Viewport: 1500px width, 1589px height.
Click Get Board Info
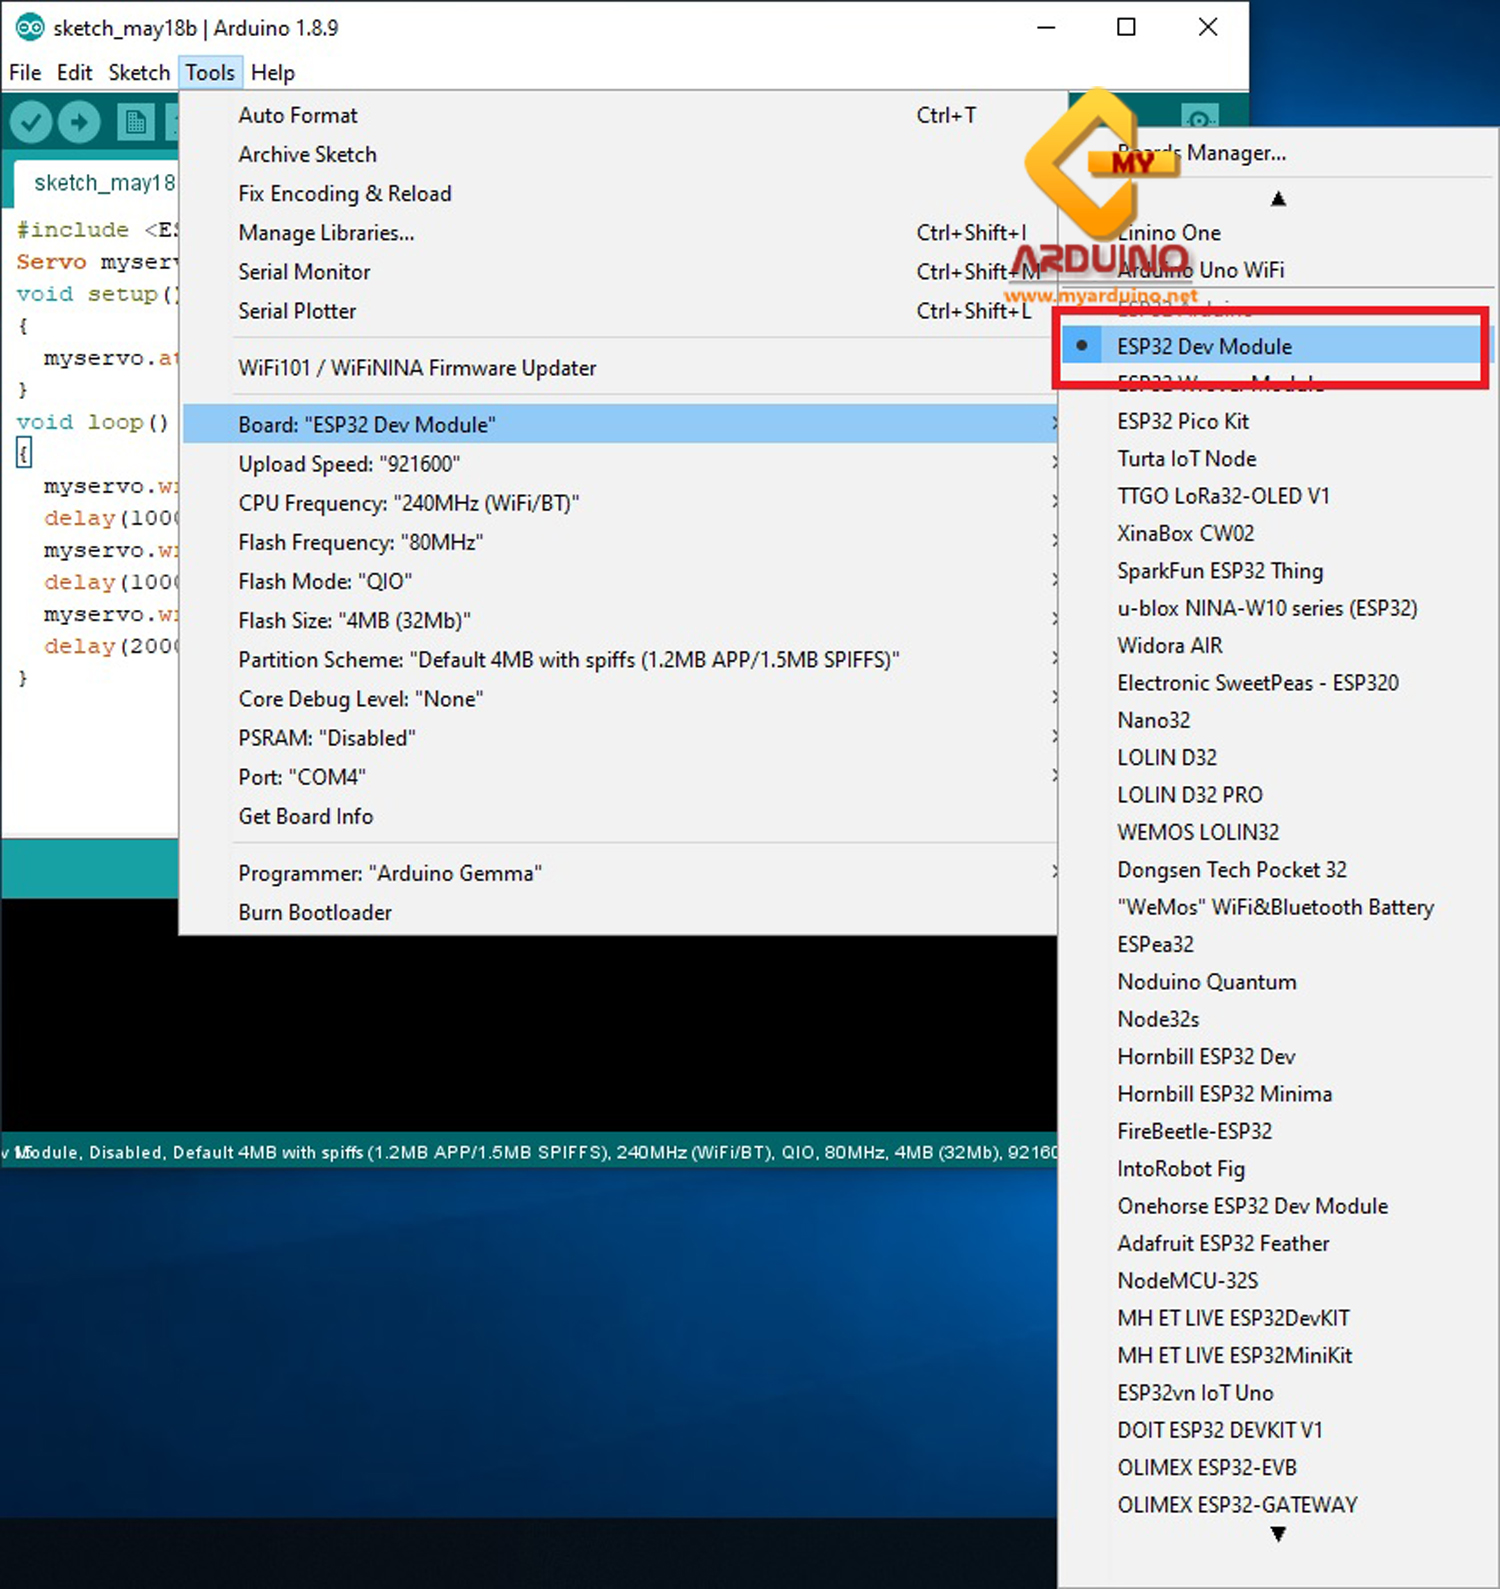305,816
